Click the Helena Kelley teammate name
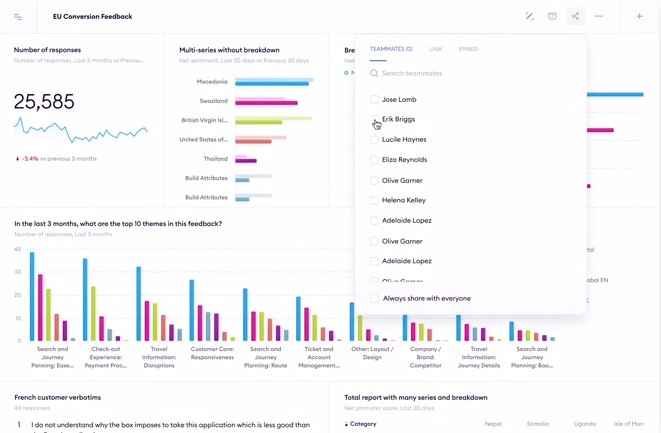This screenshot has width=661, height=433. 404,200
